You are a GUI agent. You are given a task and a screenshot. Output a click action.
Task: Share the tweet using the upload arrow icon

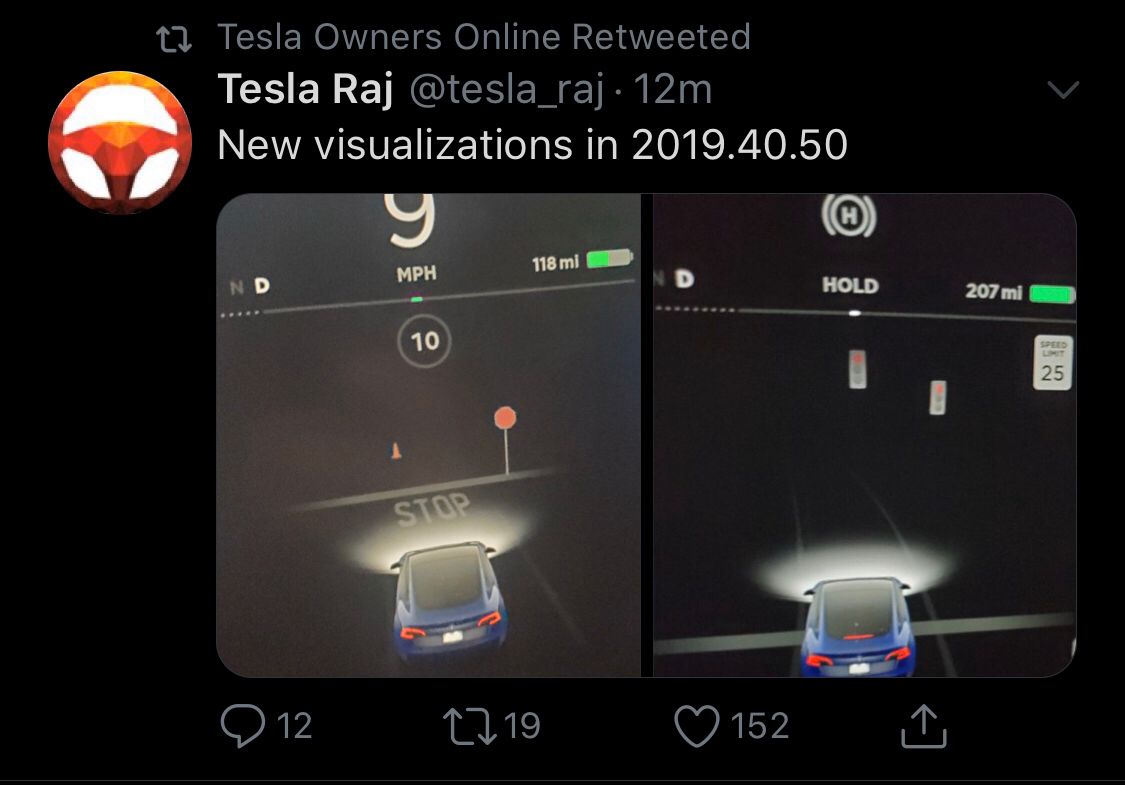coord(925,728)
